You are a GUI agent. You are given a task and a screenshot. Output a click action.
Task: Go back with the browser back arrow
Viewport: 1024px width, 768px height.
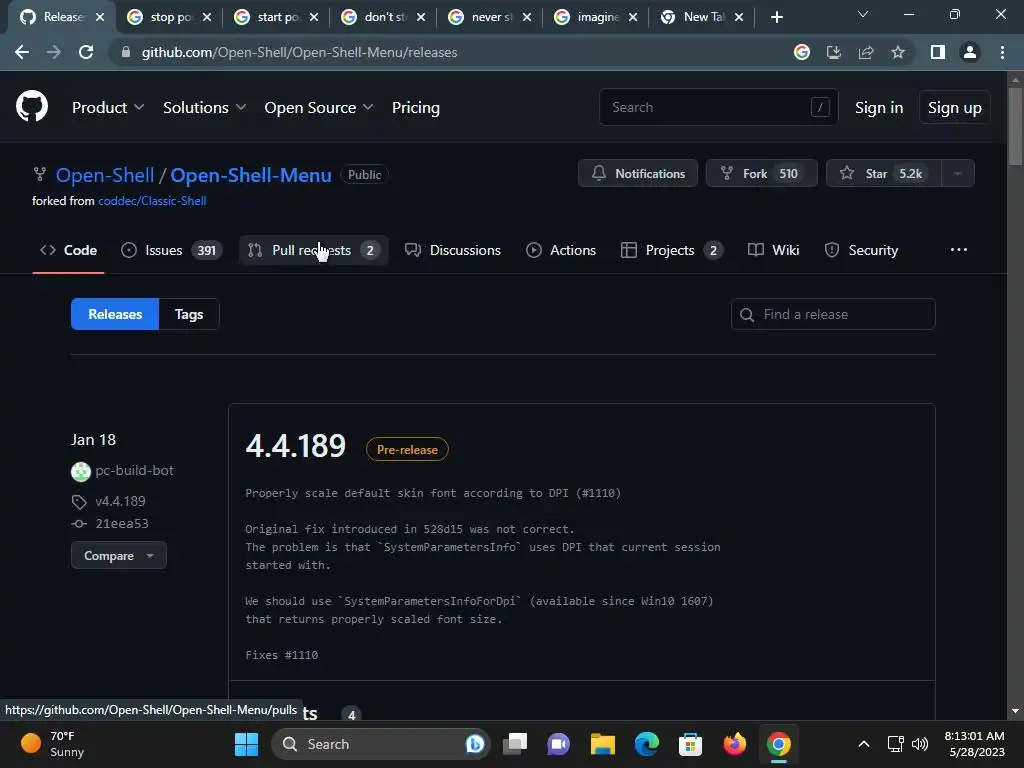point(22,52)
